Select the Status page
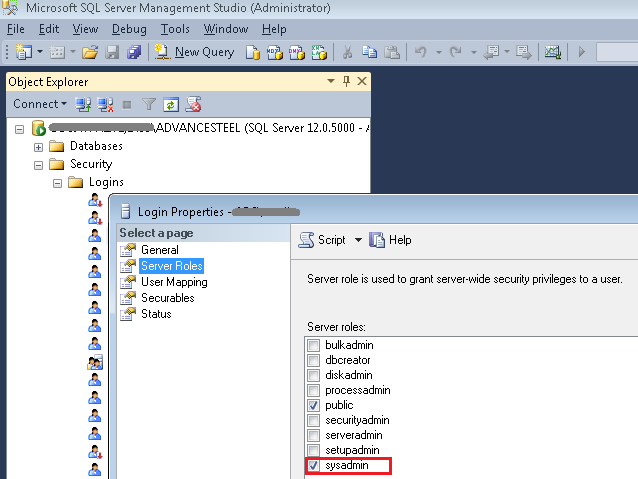Screen dimensions: 638x479 click(x=156, y=314)
